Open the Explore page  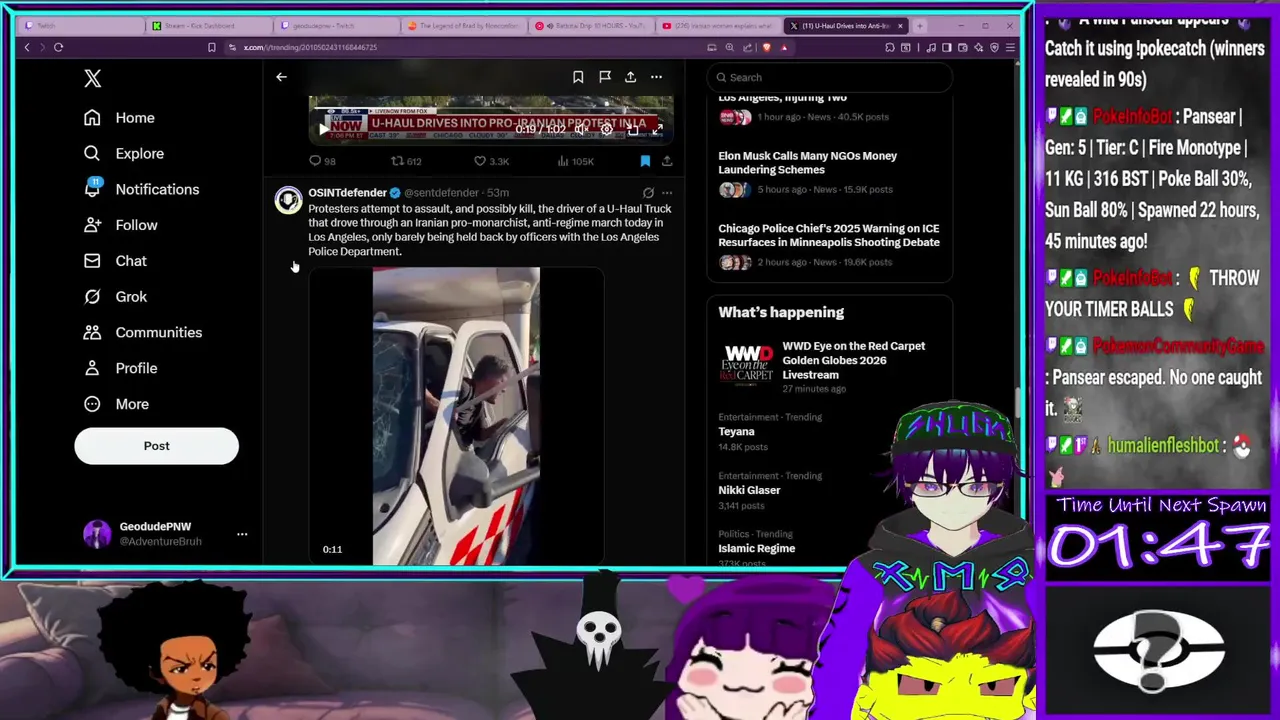(x=123, y=154)
